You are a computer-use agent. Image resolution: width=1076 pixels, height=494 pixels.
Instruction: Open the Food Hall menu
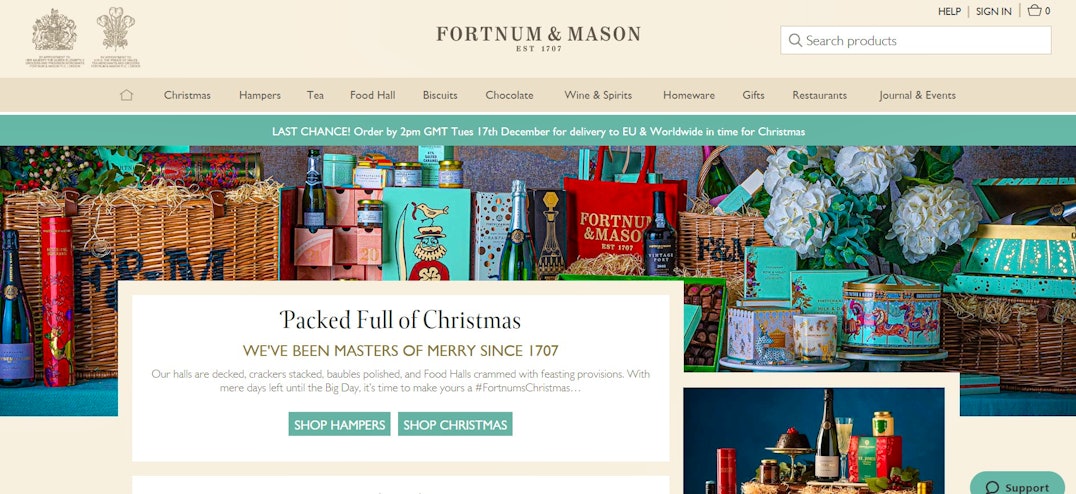pos(373,95)
